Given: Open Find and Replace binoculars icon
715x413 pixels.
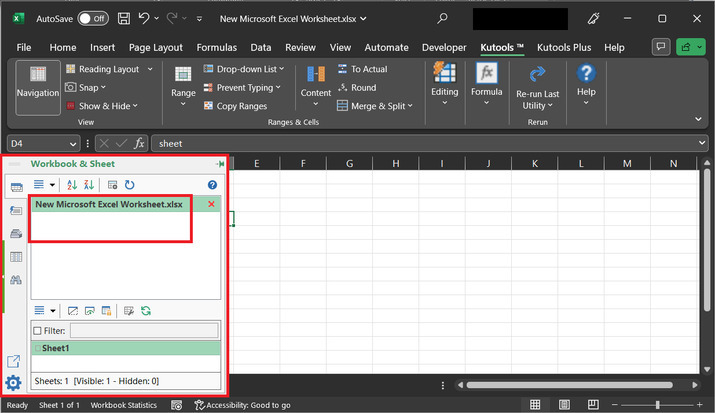Looking at the screenshot, I should point(16,280).
